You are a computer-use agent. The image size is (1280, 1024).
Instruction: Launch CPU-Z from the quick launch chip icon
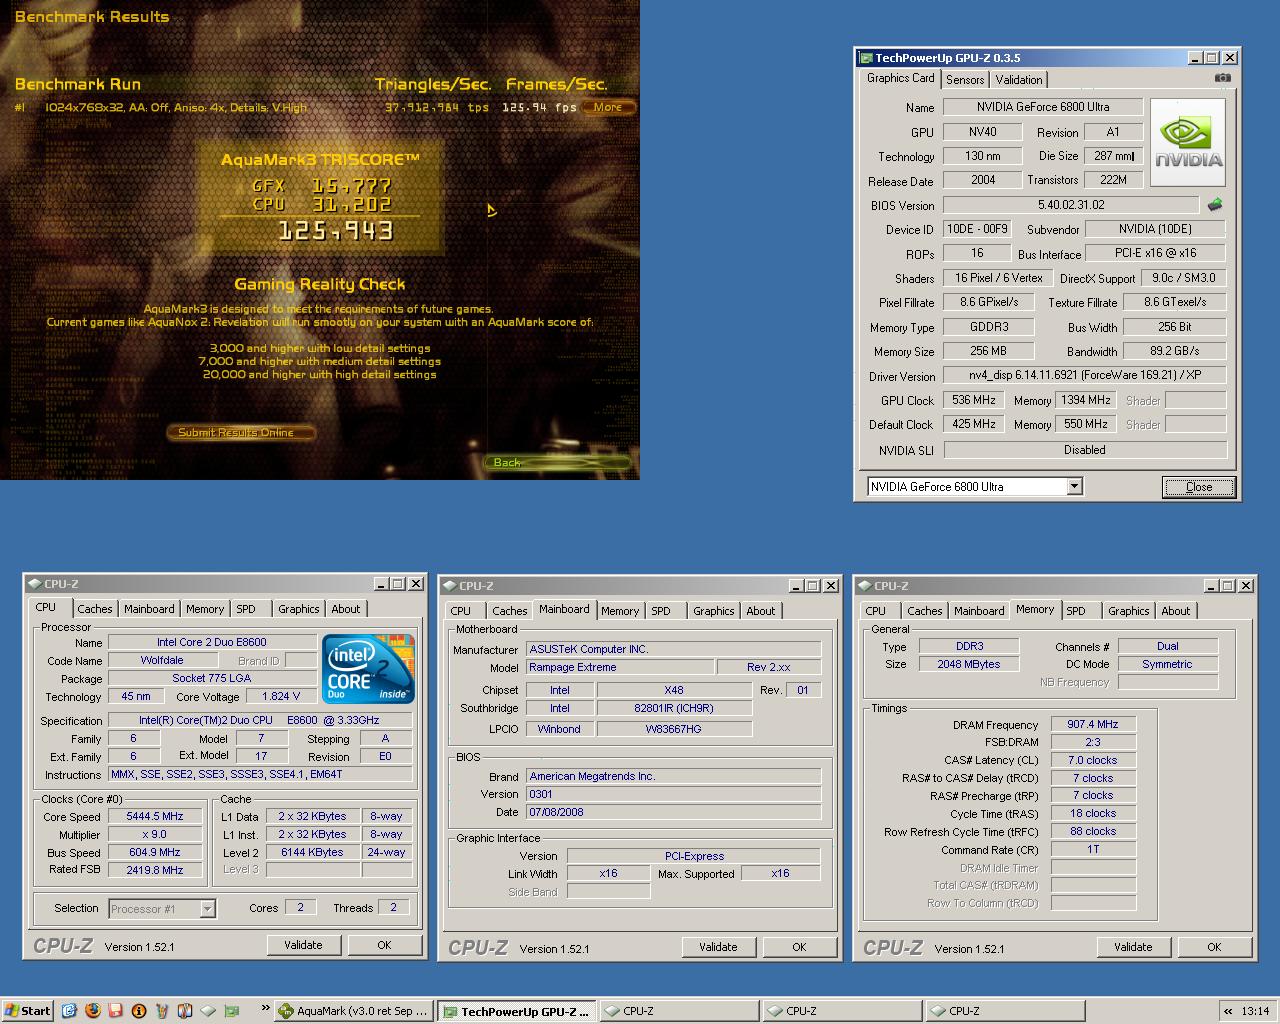point(208,1011)
